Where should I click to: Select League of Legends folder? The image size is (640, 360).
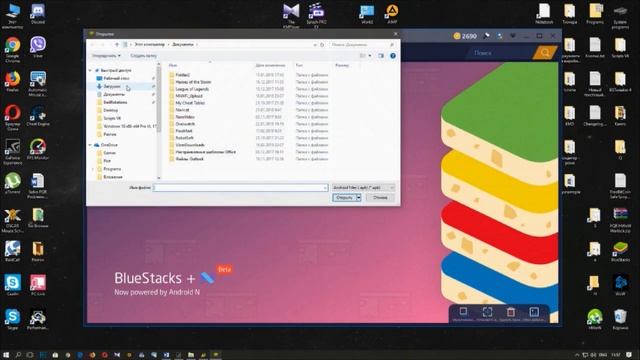tap(192, 89)
